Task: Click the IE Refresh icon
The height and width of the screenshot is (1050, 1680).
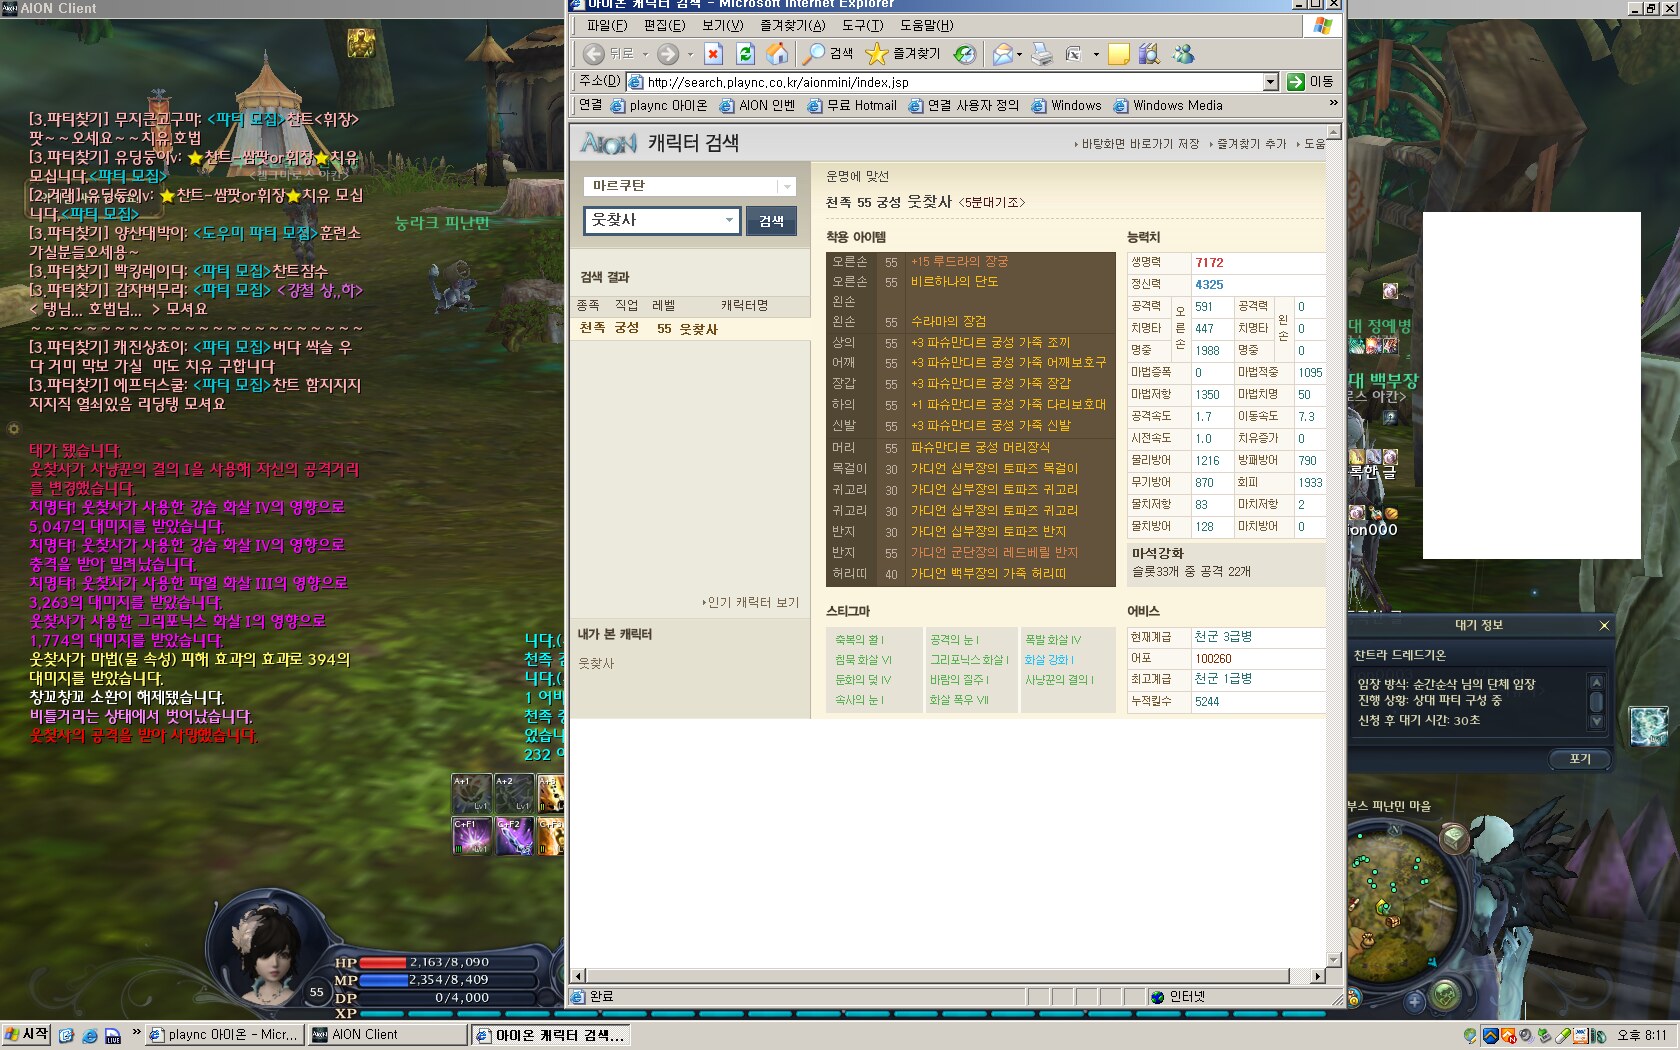Action: [745, 54]
